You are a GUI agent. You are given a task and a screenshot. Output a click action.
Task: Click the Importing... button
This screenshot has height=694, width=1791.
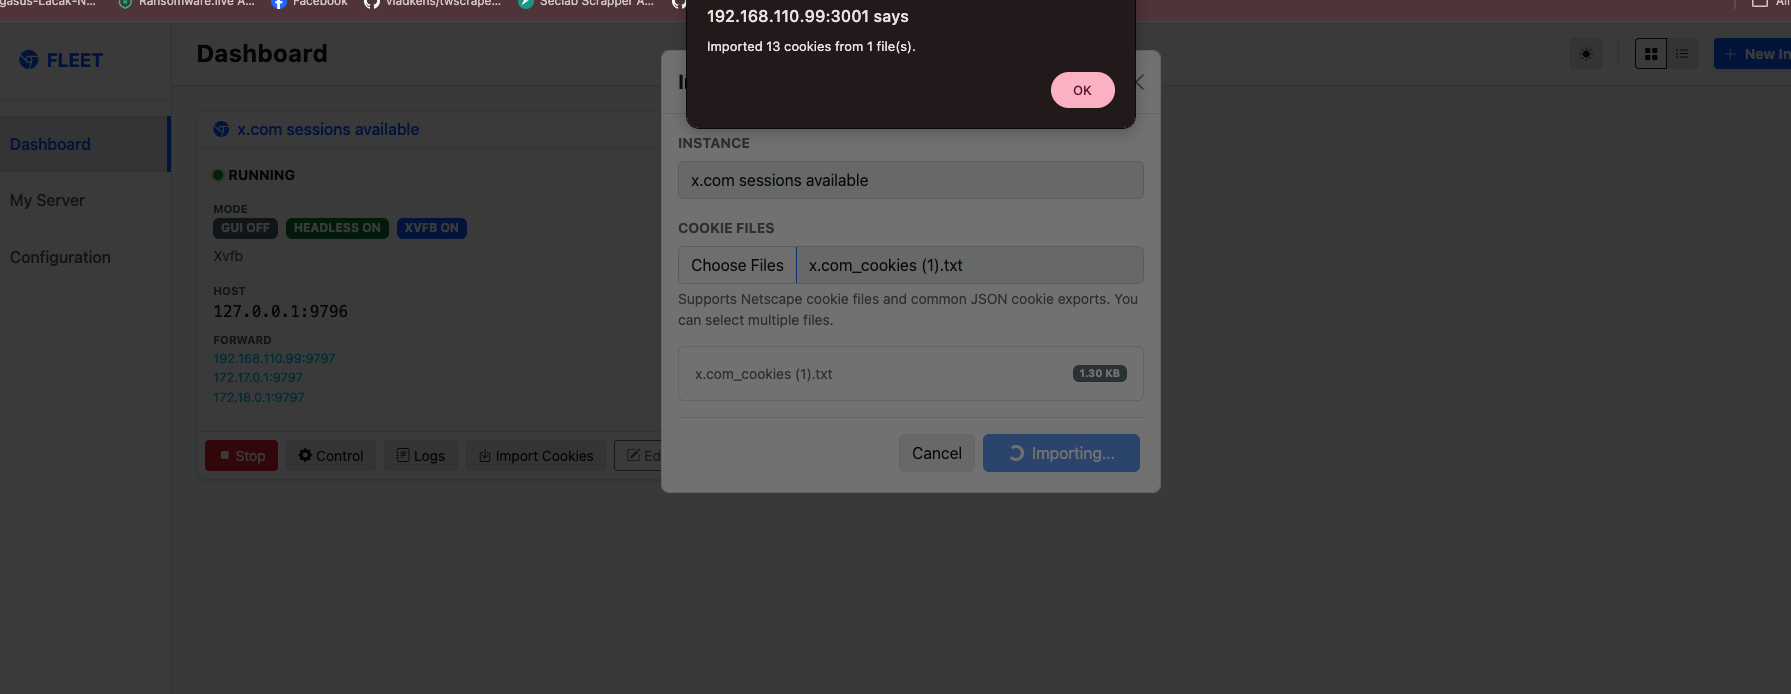[1061, 453]
